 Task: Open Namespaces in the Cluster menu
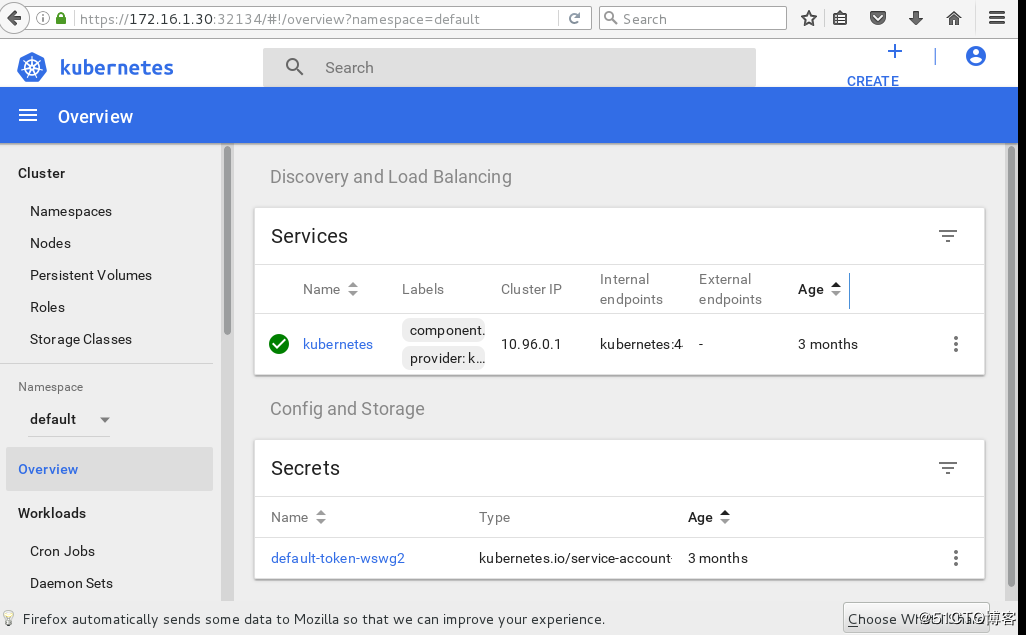point(71,211)
